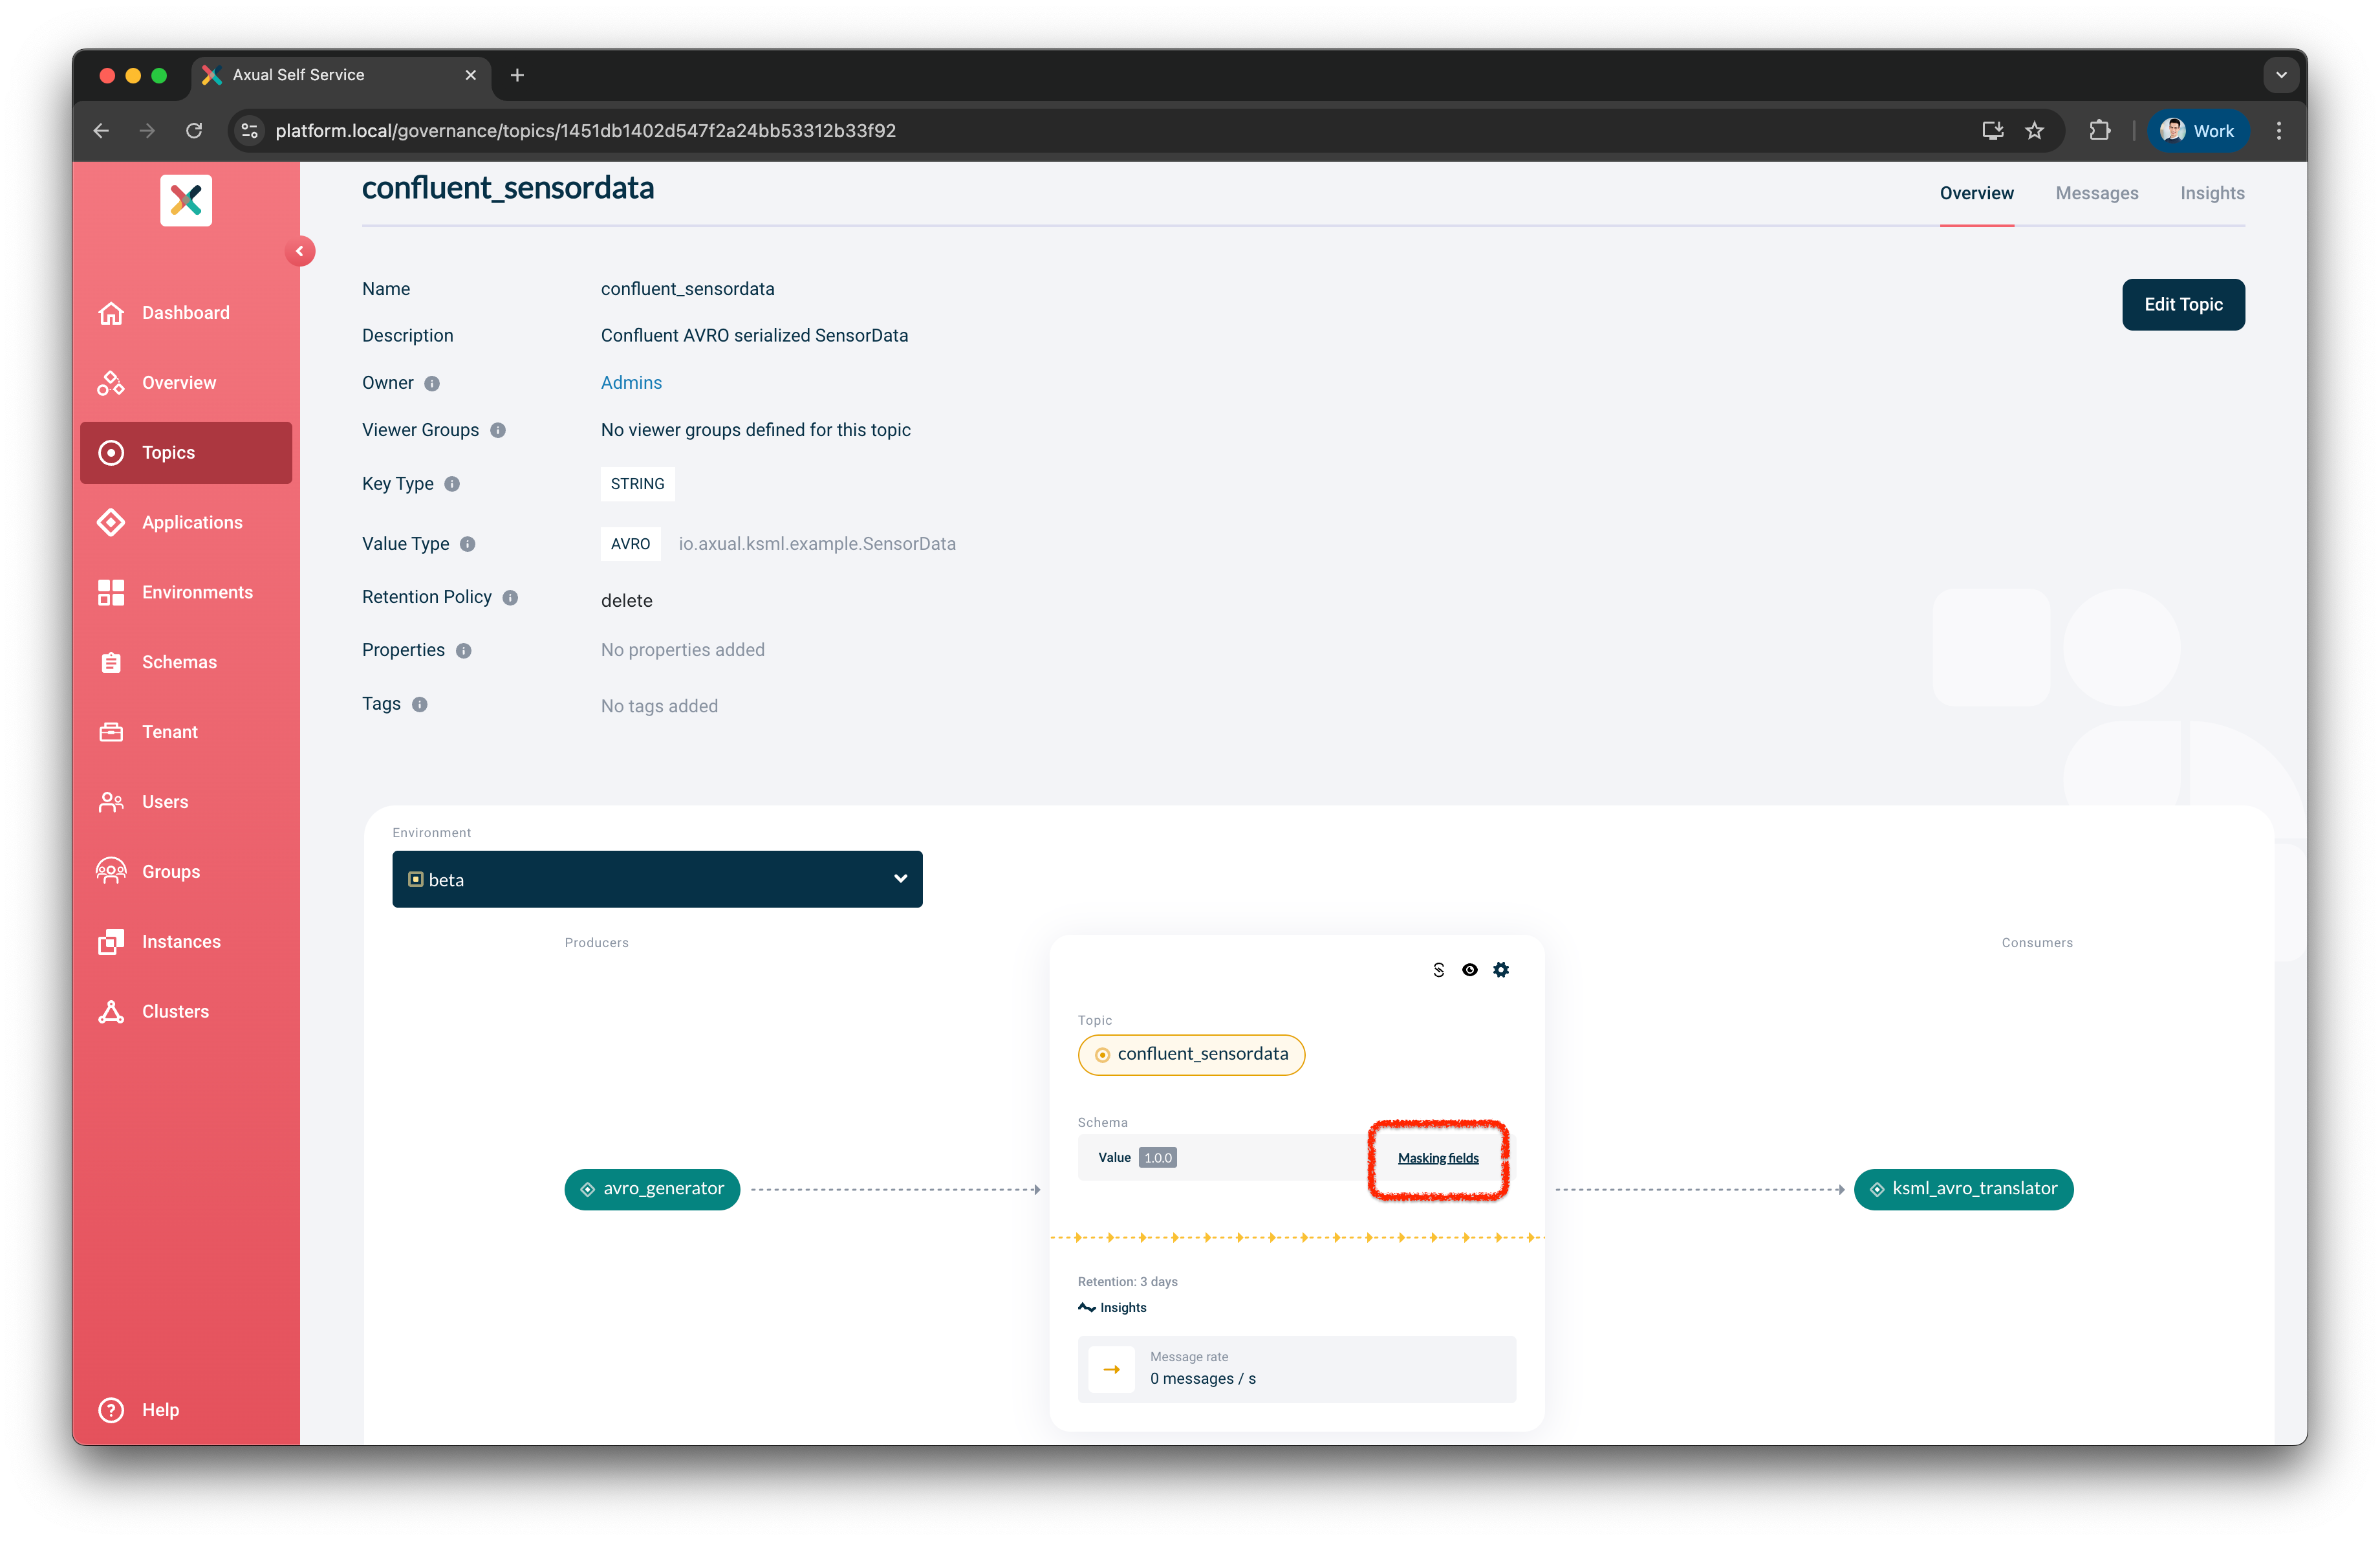Collapse the red sidebar with the chevron
The height and width of the screenshot is (1541, 2380).
click(x=301, y=251)
